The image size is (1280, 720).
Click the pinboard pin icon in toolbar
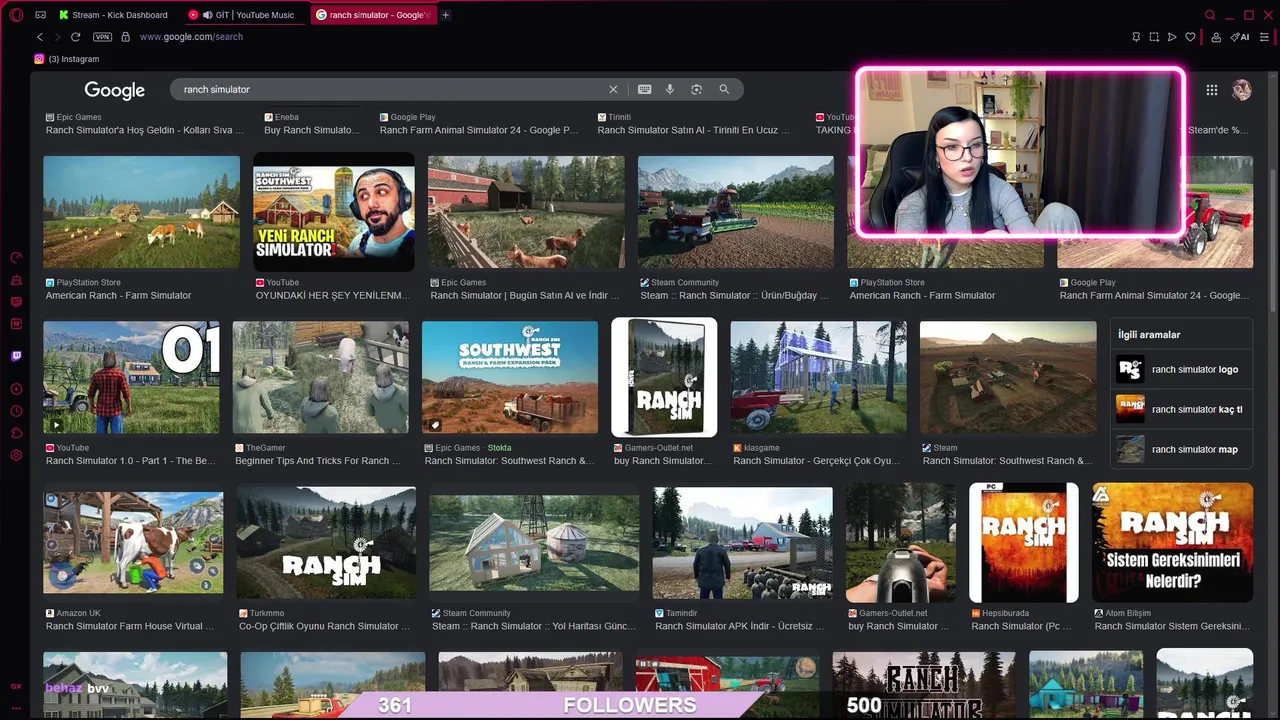[1136, 37]
